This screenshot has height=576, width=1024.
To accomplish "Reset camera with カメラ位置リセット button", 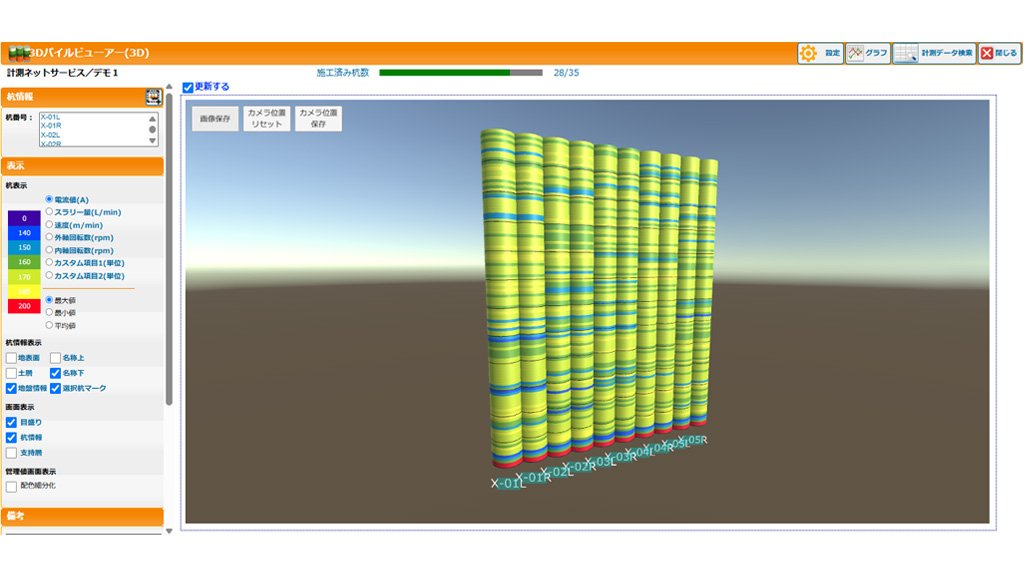I will click(266, 119).
